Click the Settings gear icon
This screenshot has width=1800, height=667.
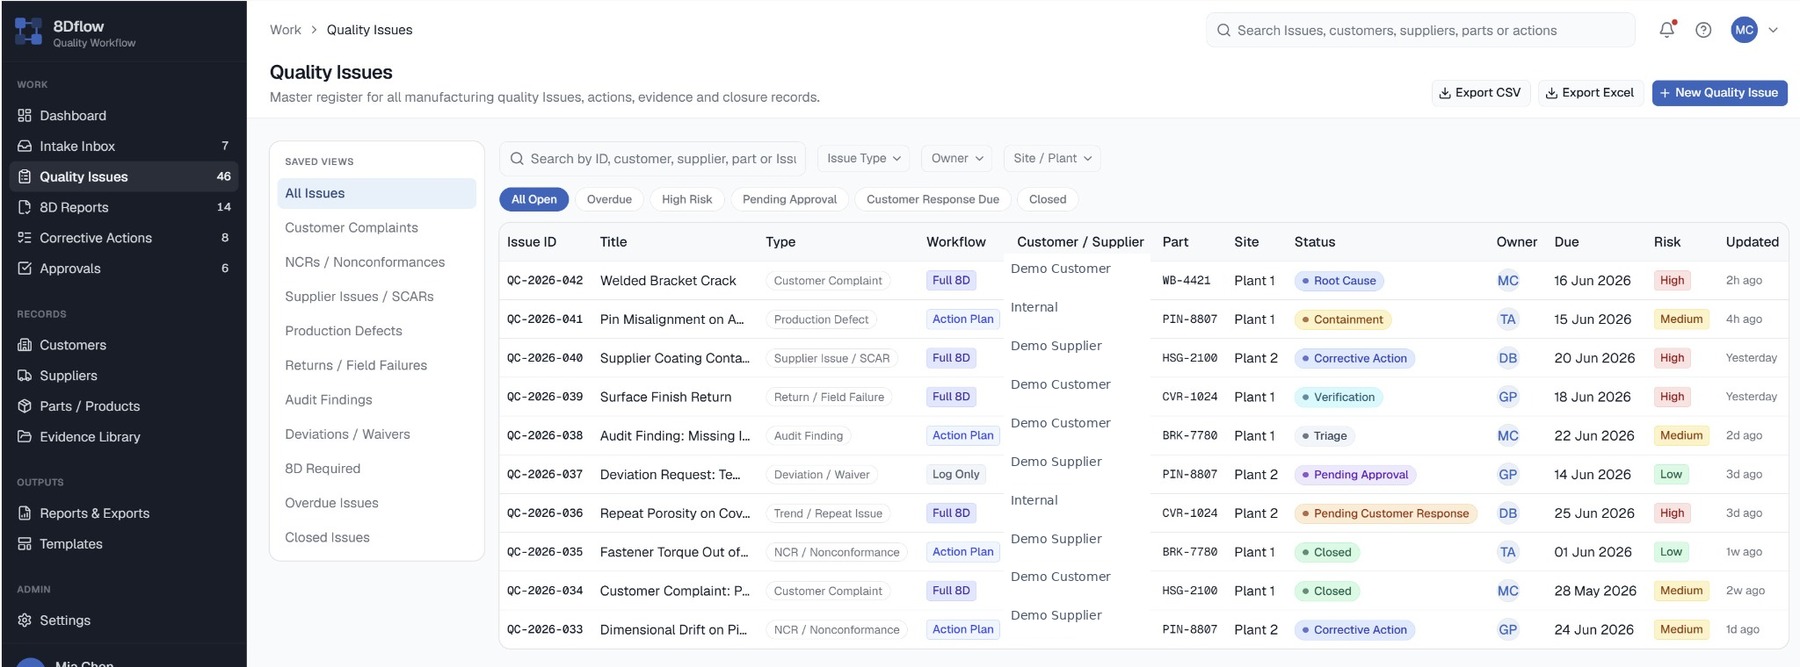click(25, 620)
